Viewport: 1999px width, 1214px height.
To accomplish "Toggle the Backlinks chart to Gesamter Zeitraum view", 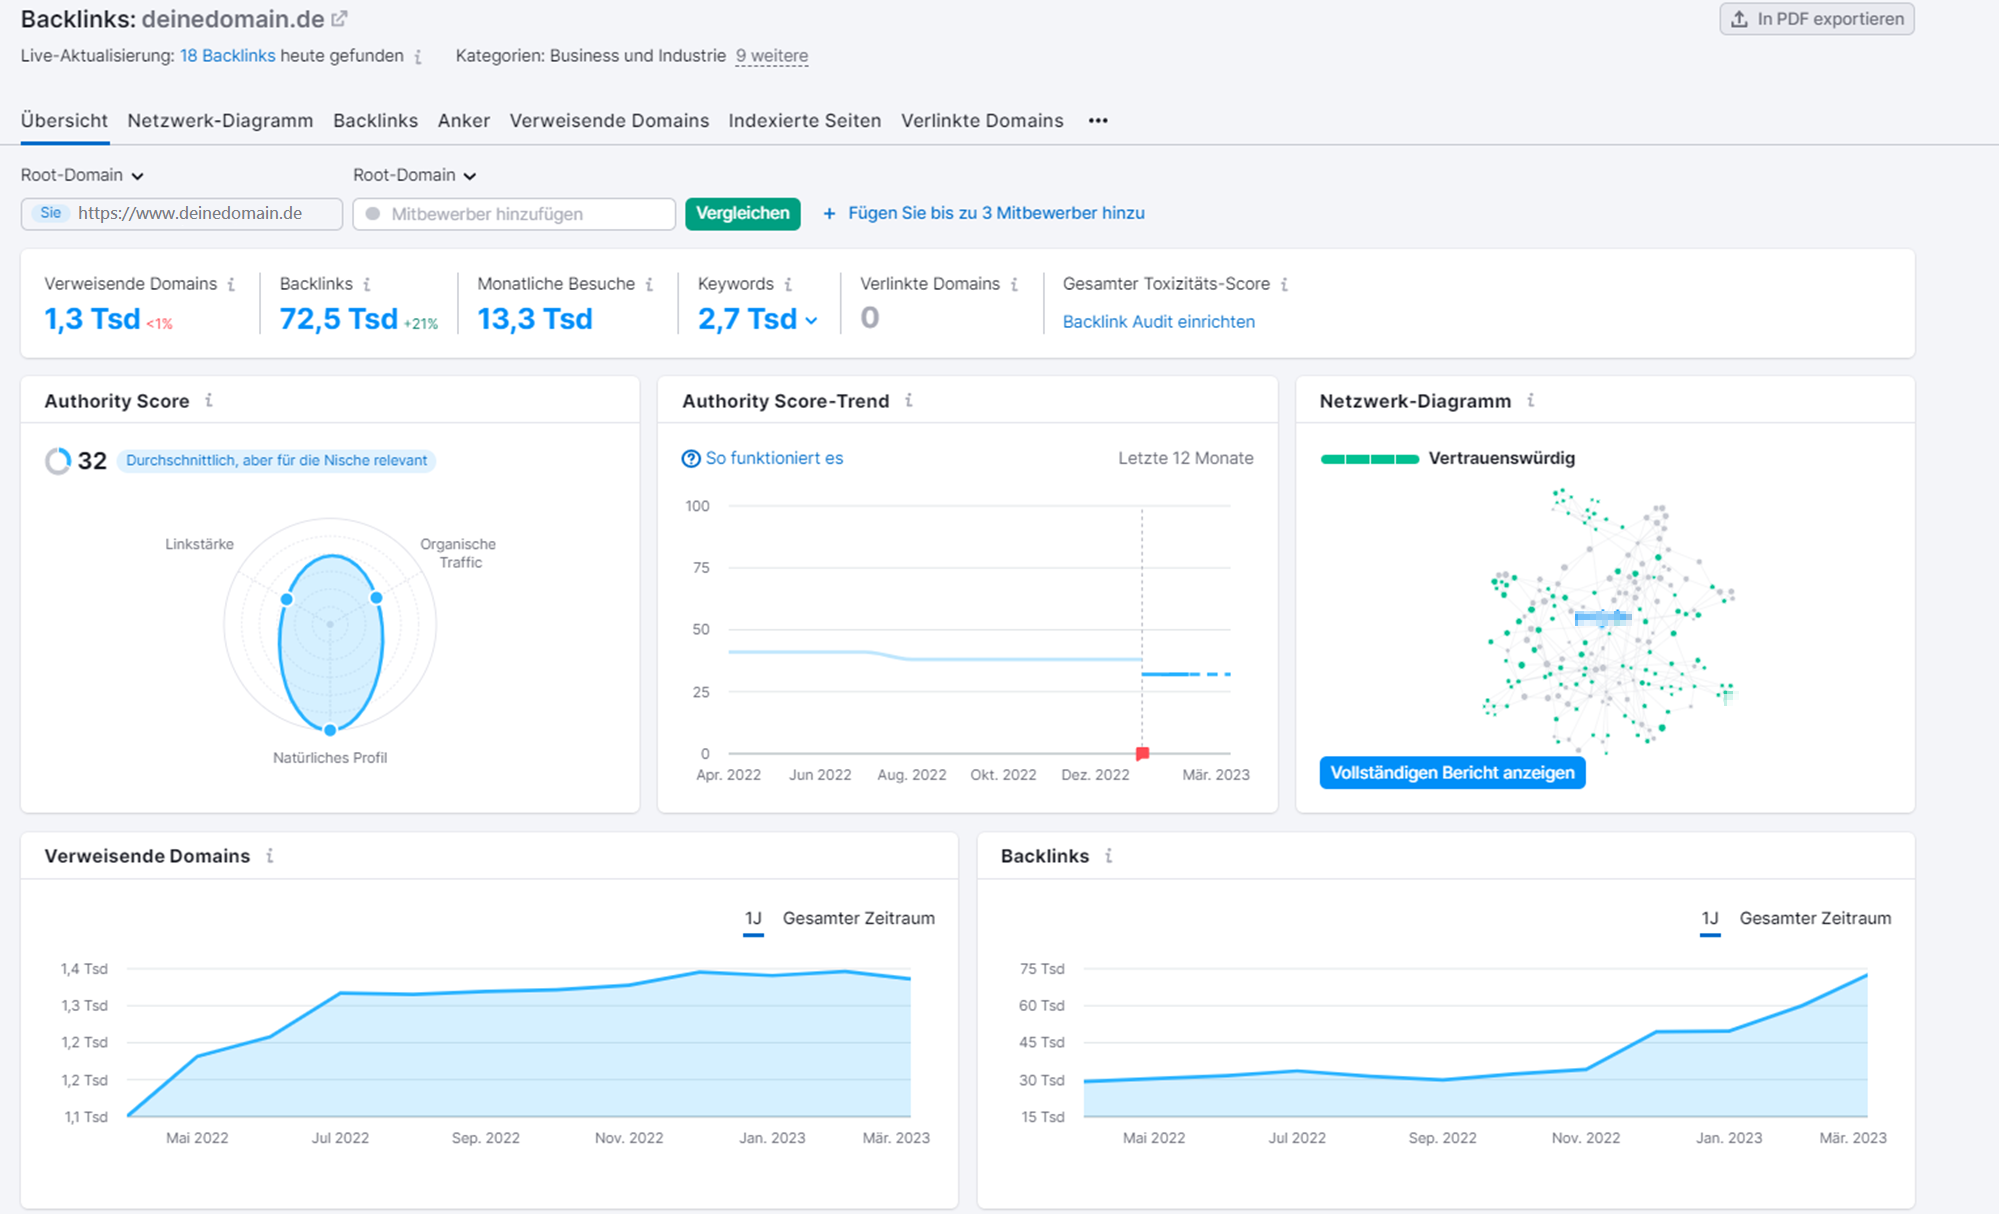I will [x=1816, y=918].
